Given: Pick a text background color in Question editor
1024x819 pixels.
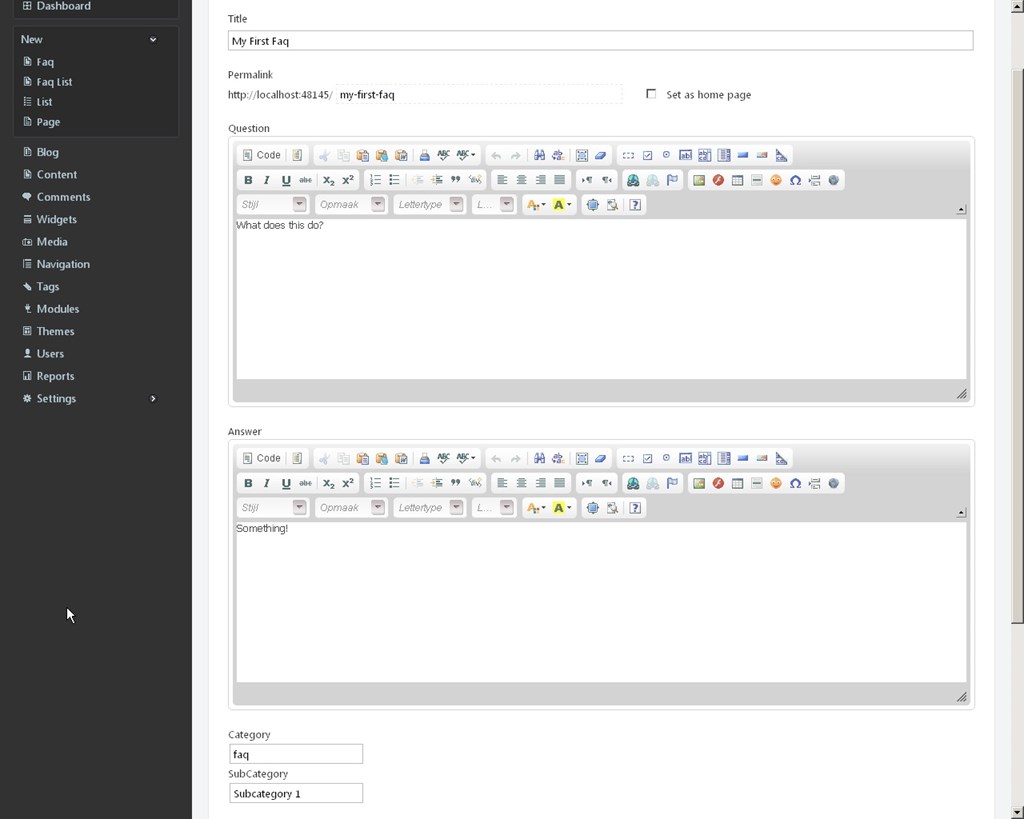Looking at the screenshot, I should [562, 205].
